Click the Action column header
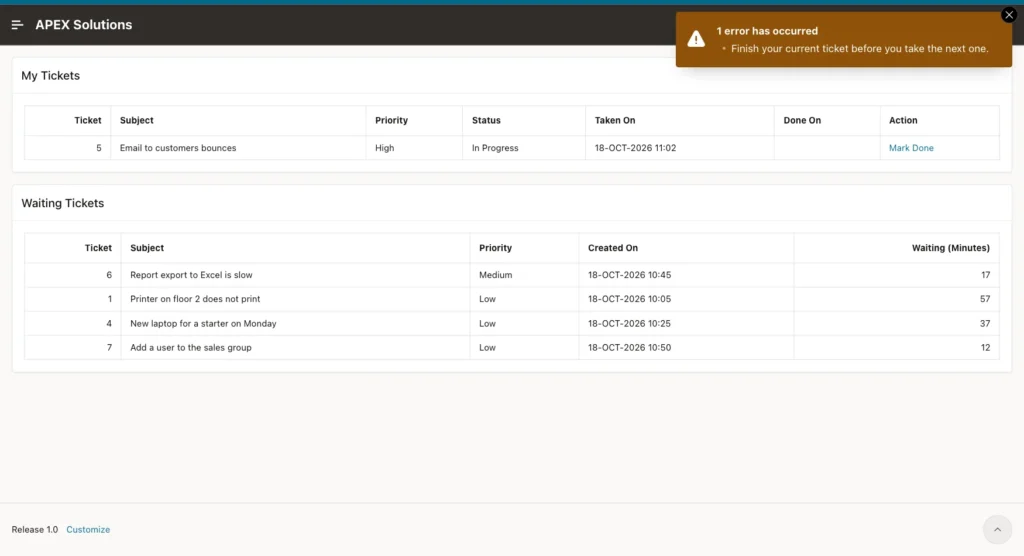 (903, 120)
